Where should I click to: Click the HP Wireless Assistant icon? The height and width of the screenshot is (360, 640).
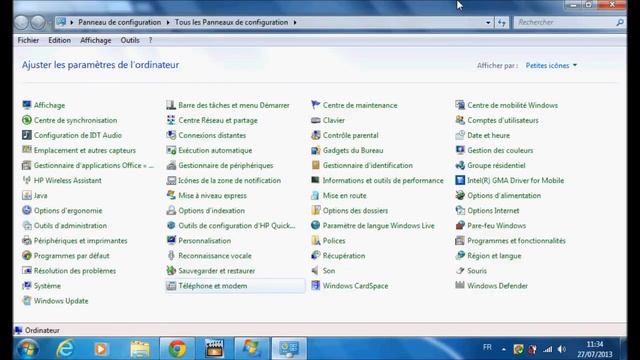click(x=27, y=180)
